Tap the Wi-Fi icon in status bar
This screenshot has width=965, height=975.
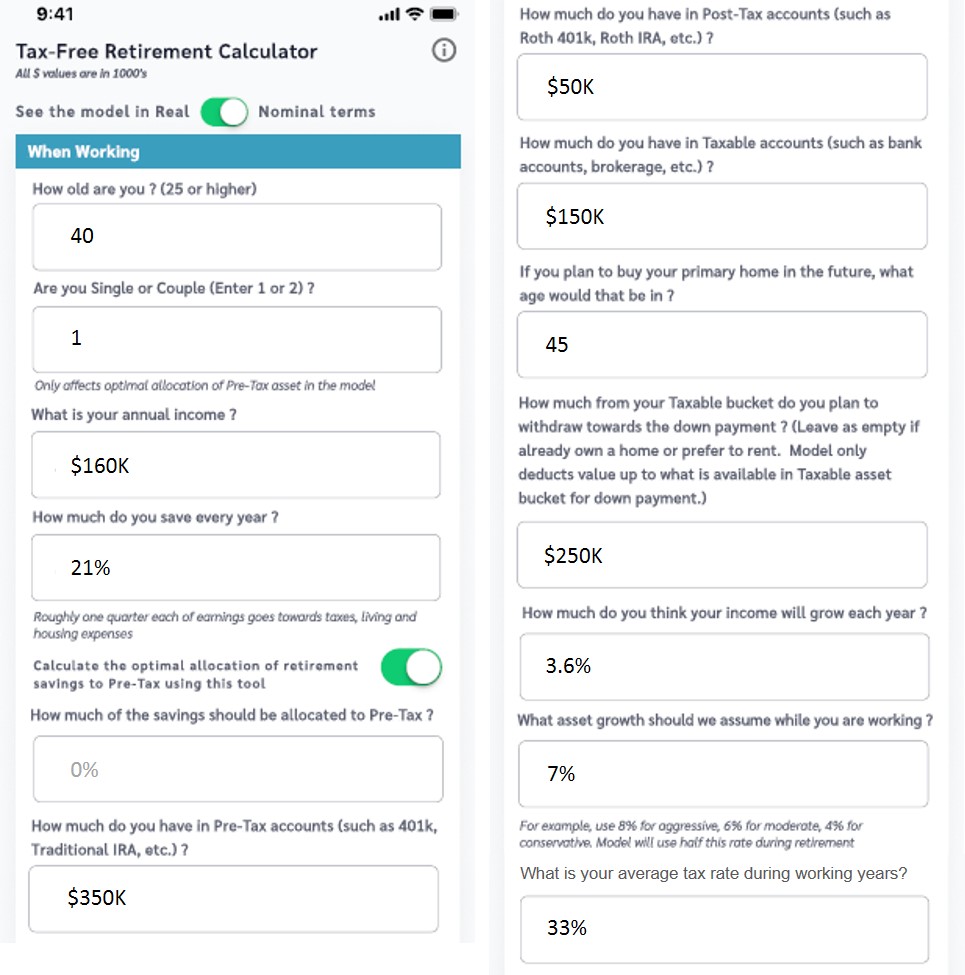tap(414, 14)
